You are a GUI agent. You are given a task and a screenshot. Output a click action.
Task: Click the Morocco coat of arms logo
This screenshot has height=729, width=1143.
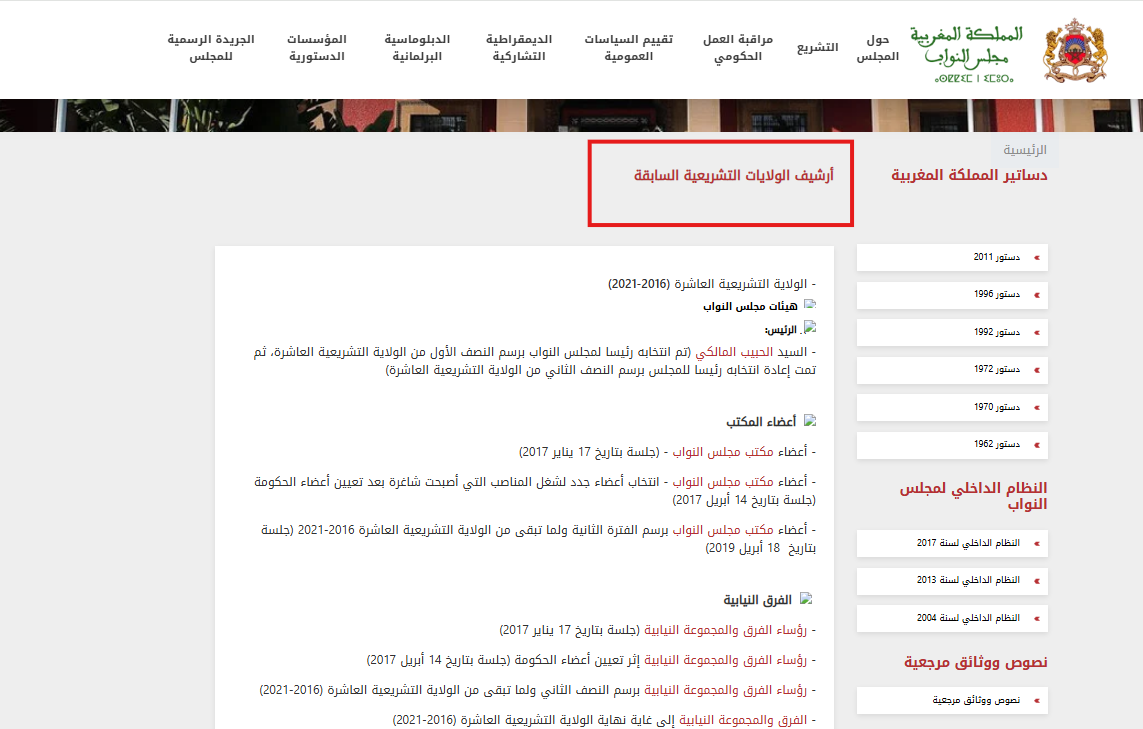coord(1075,51)
